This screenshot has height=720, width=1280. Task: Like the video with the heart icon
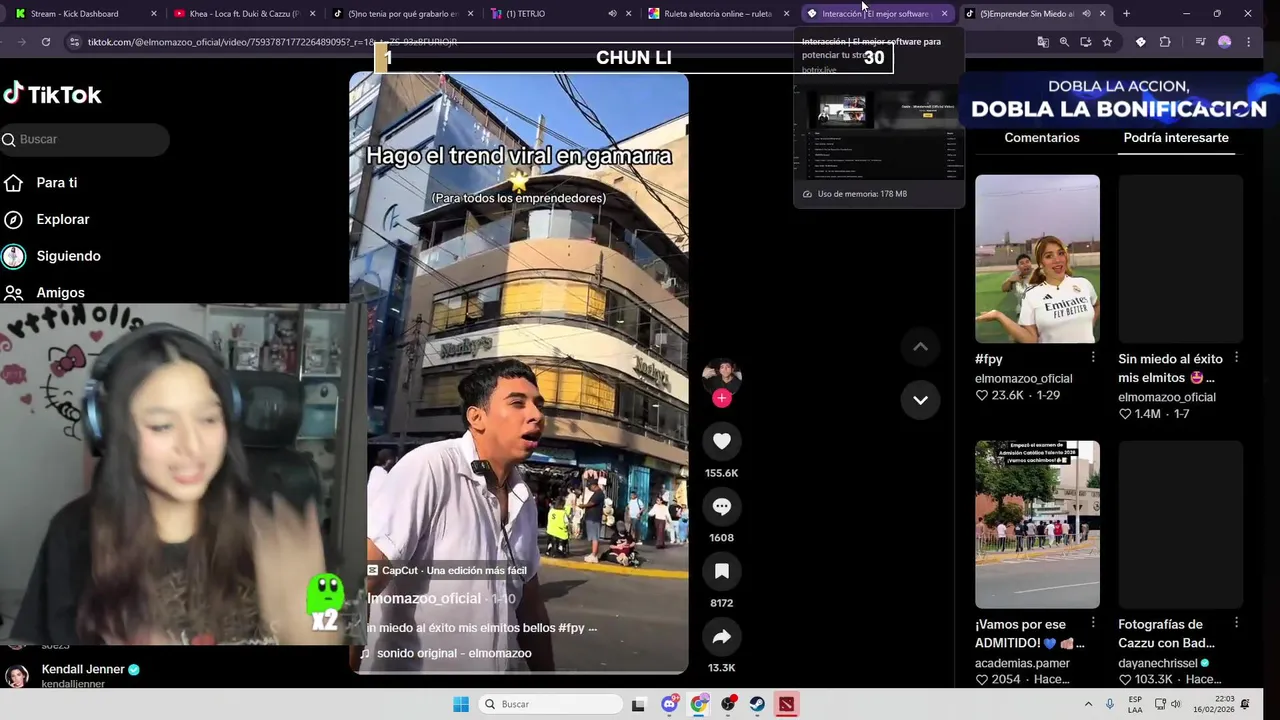721,441
